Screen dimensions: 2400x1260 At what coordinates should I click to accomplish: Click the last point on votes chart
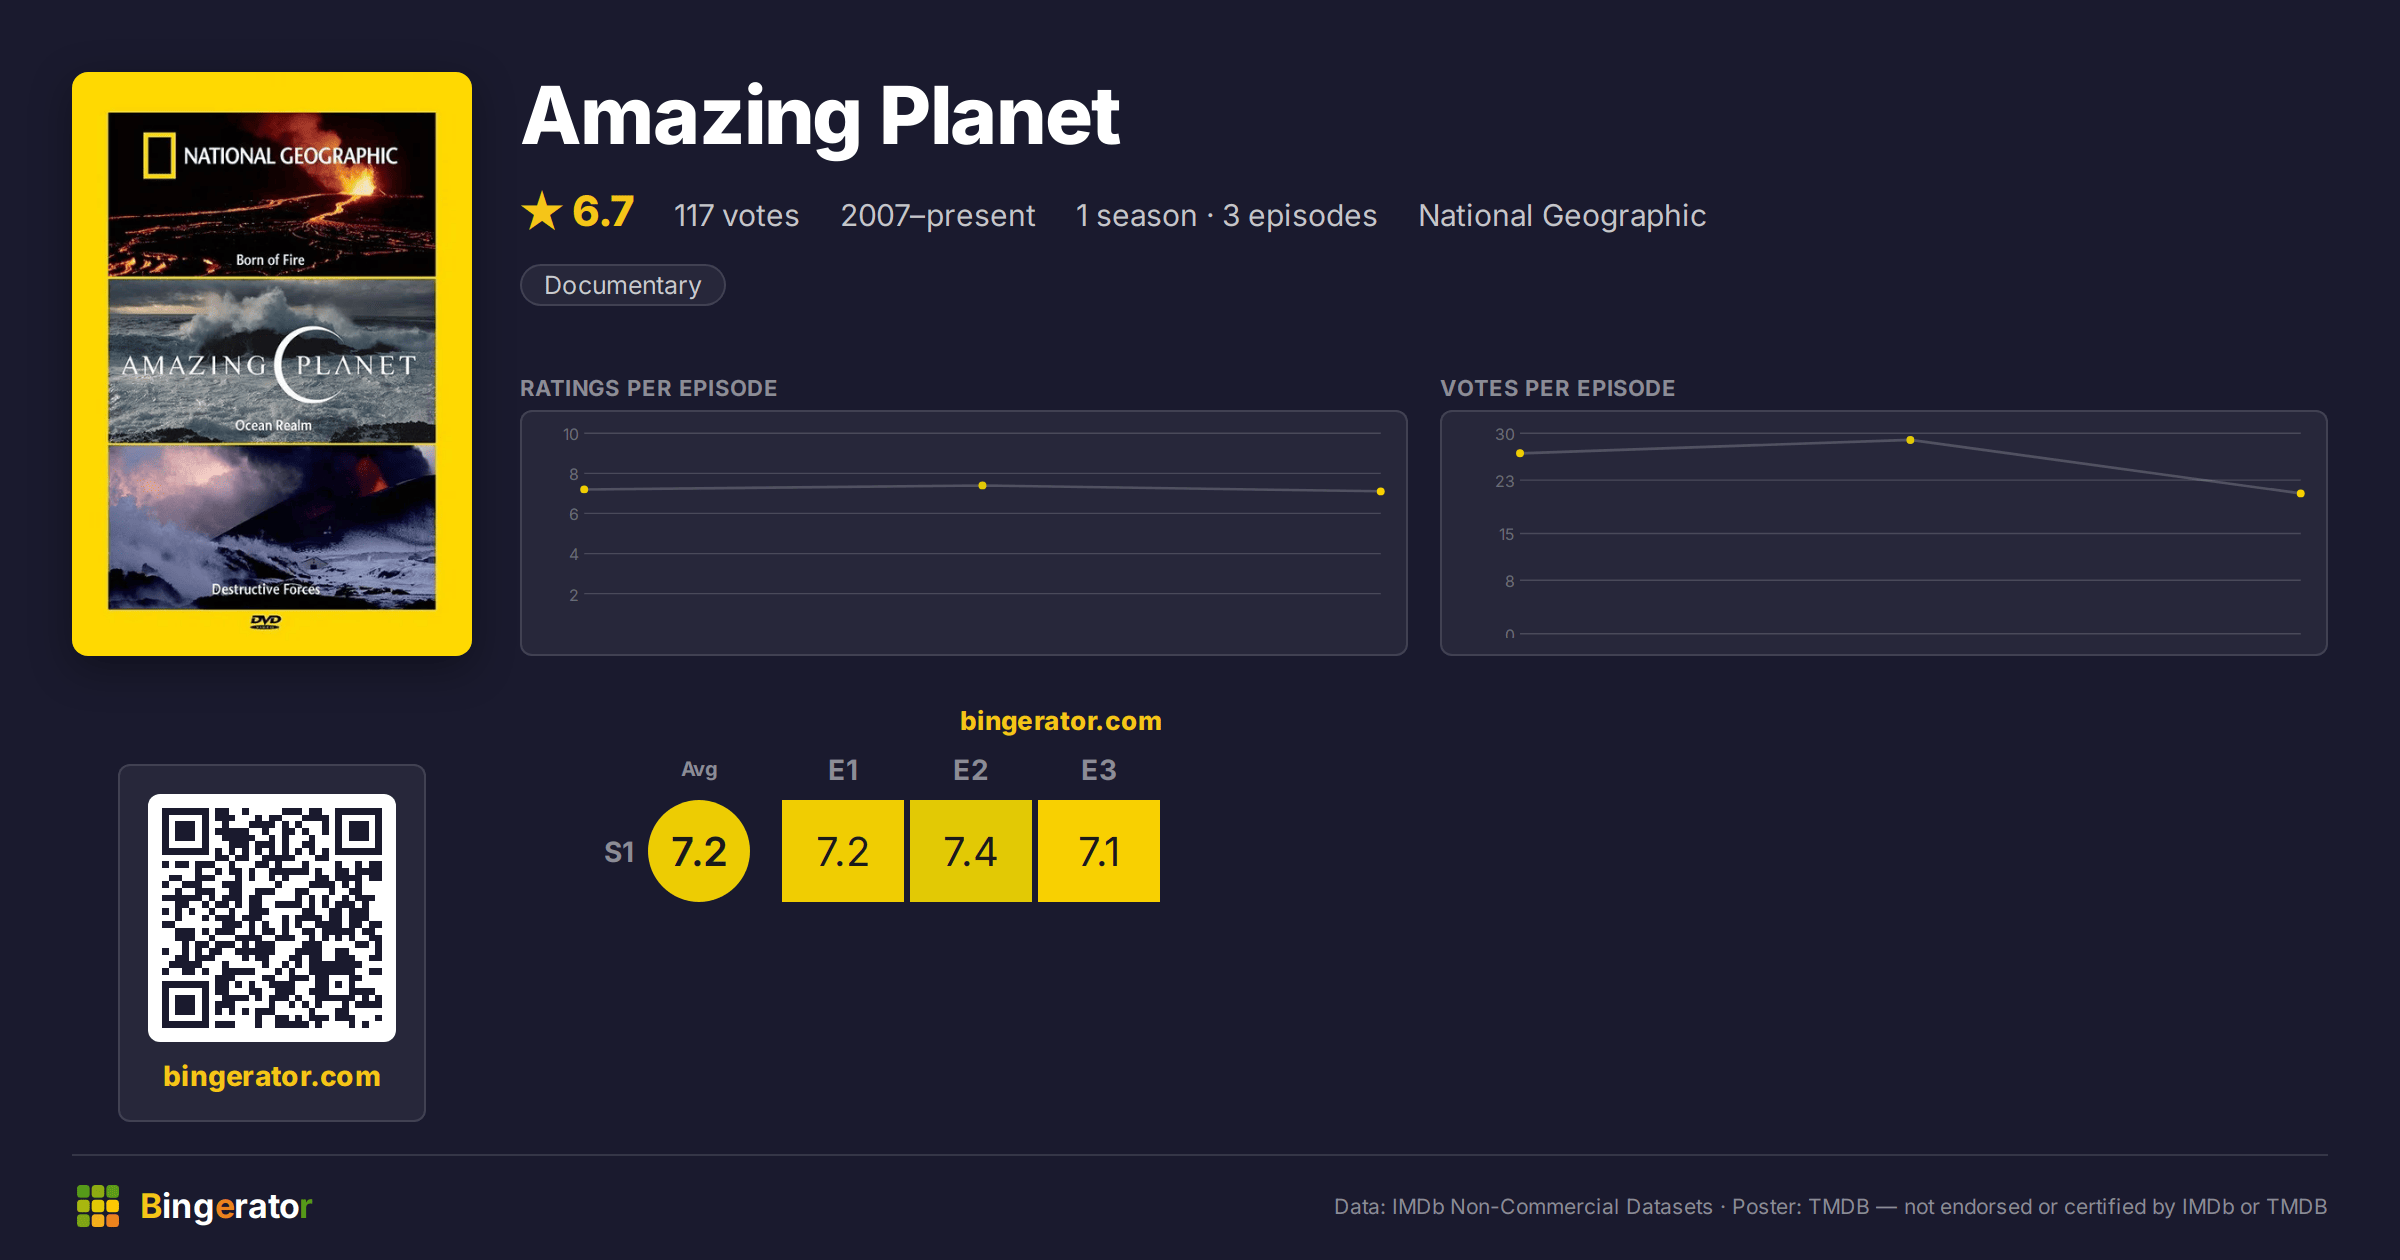coord(2301,494)
